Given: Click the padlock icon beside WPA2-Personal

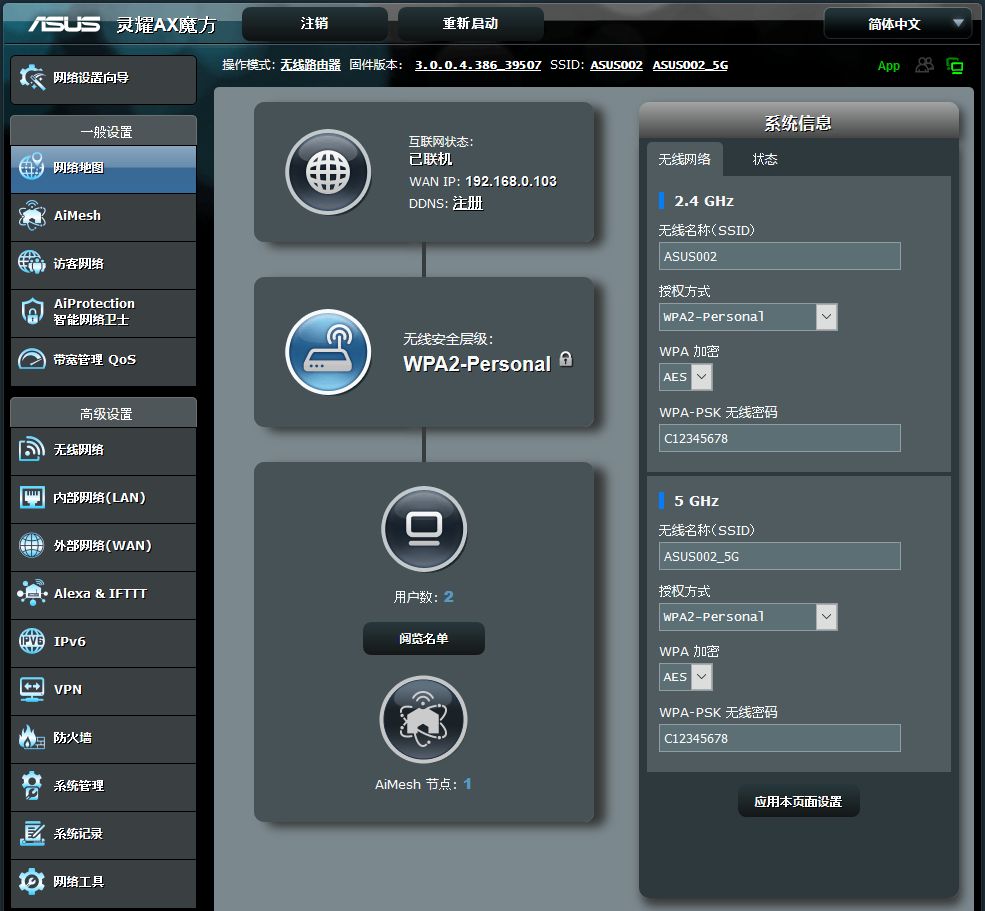Looking at the screenshot, I should [566, 359].
